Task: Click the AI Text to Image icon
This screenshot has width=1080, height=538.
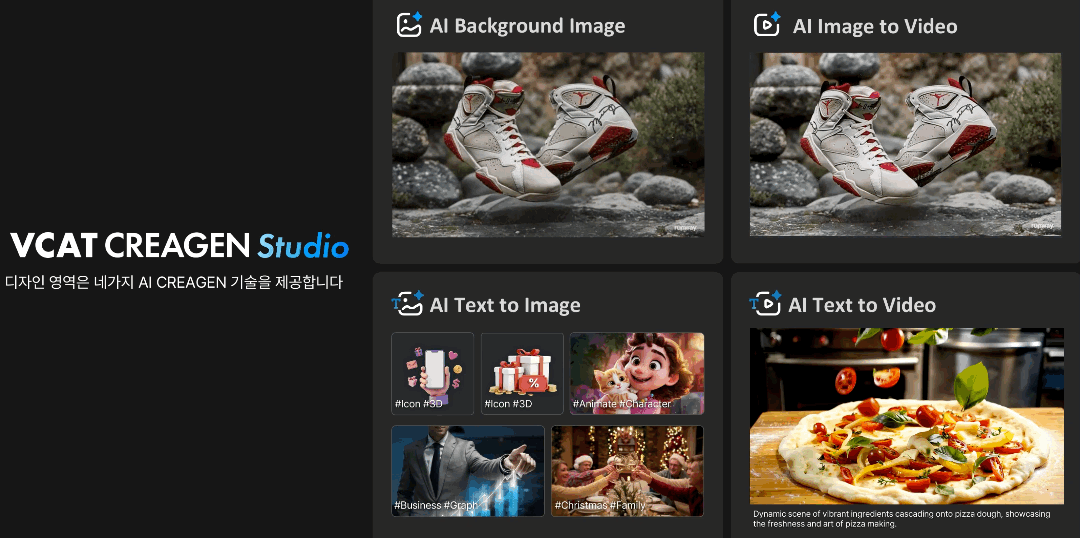Action: [x=406, y=303]
